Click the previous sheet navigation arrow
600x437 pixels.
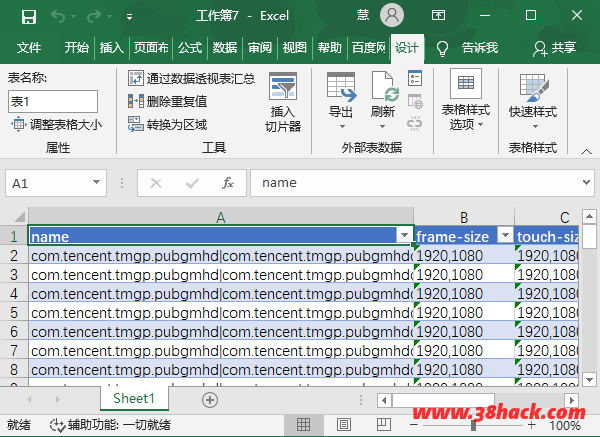pyautogui.click(x=29, y=399)
